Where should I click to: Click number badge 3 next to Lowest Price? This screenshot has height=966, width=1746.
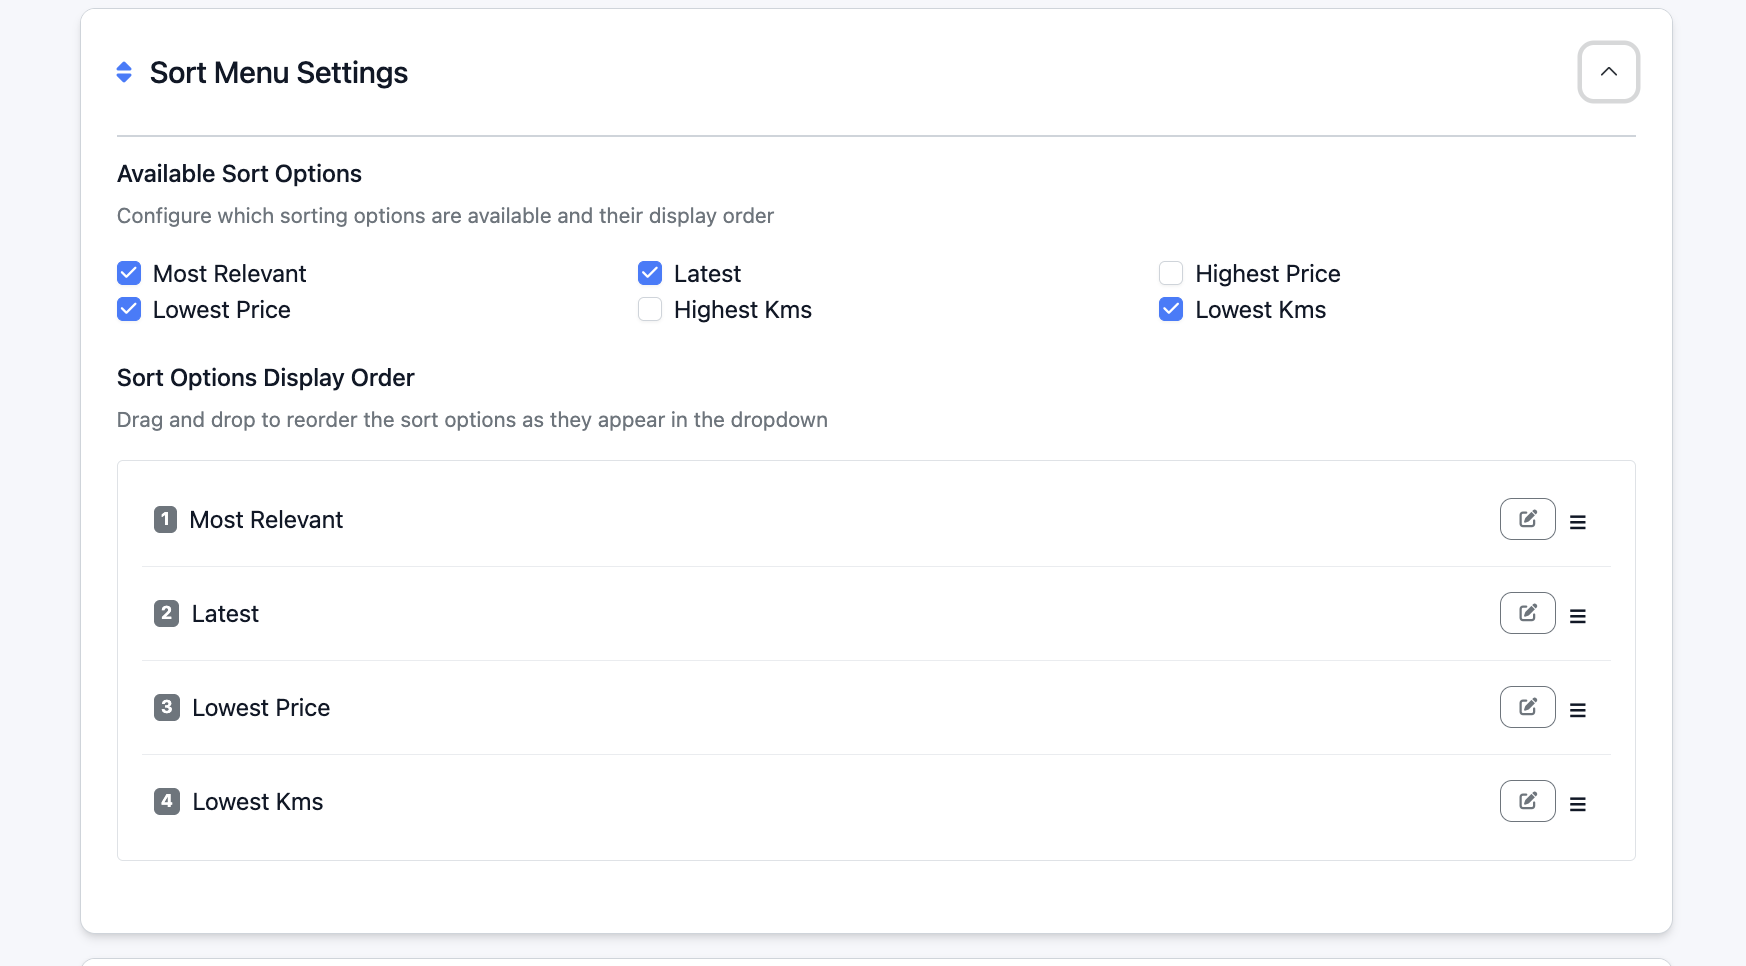(166, 707)
